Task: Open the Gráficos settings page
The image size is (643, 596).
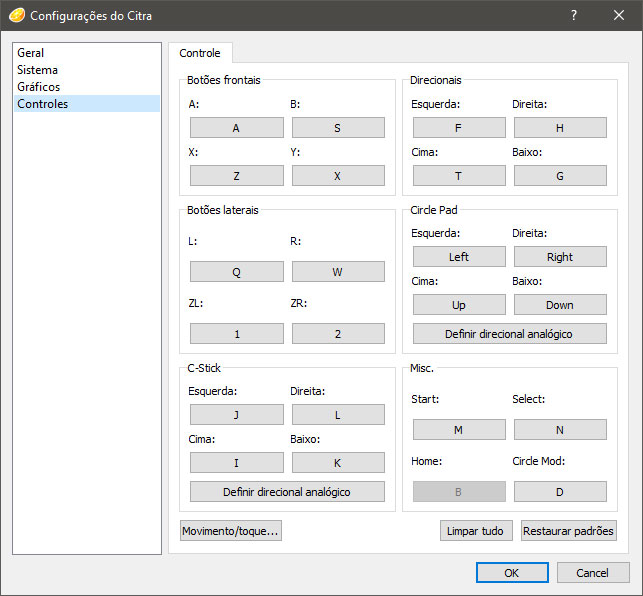Action: tap(87, 87)
